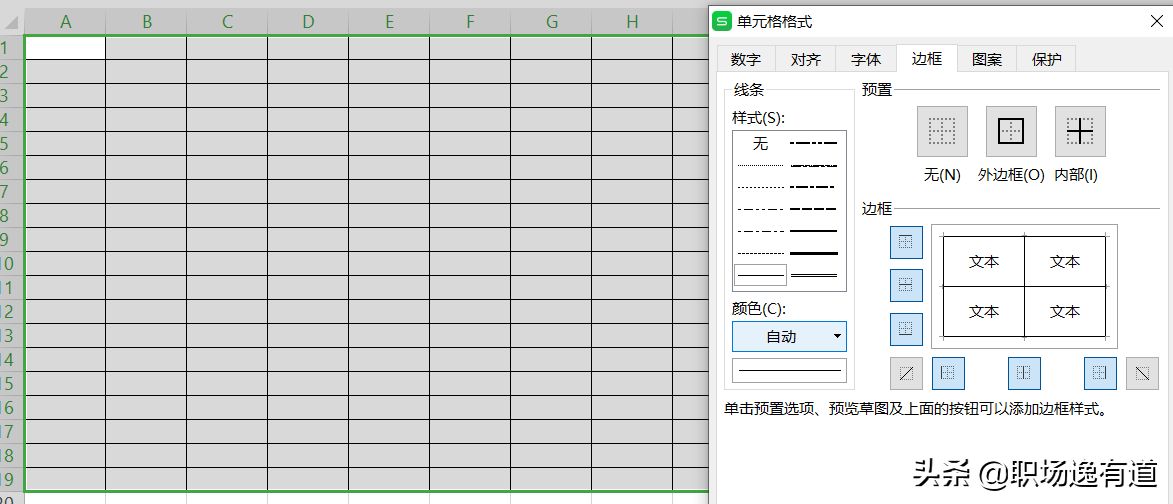
Task: Switch to the 对齐 tab
Action: [x=806, y=60]
